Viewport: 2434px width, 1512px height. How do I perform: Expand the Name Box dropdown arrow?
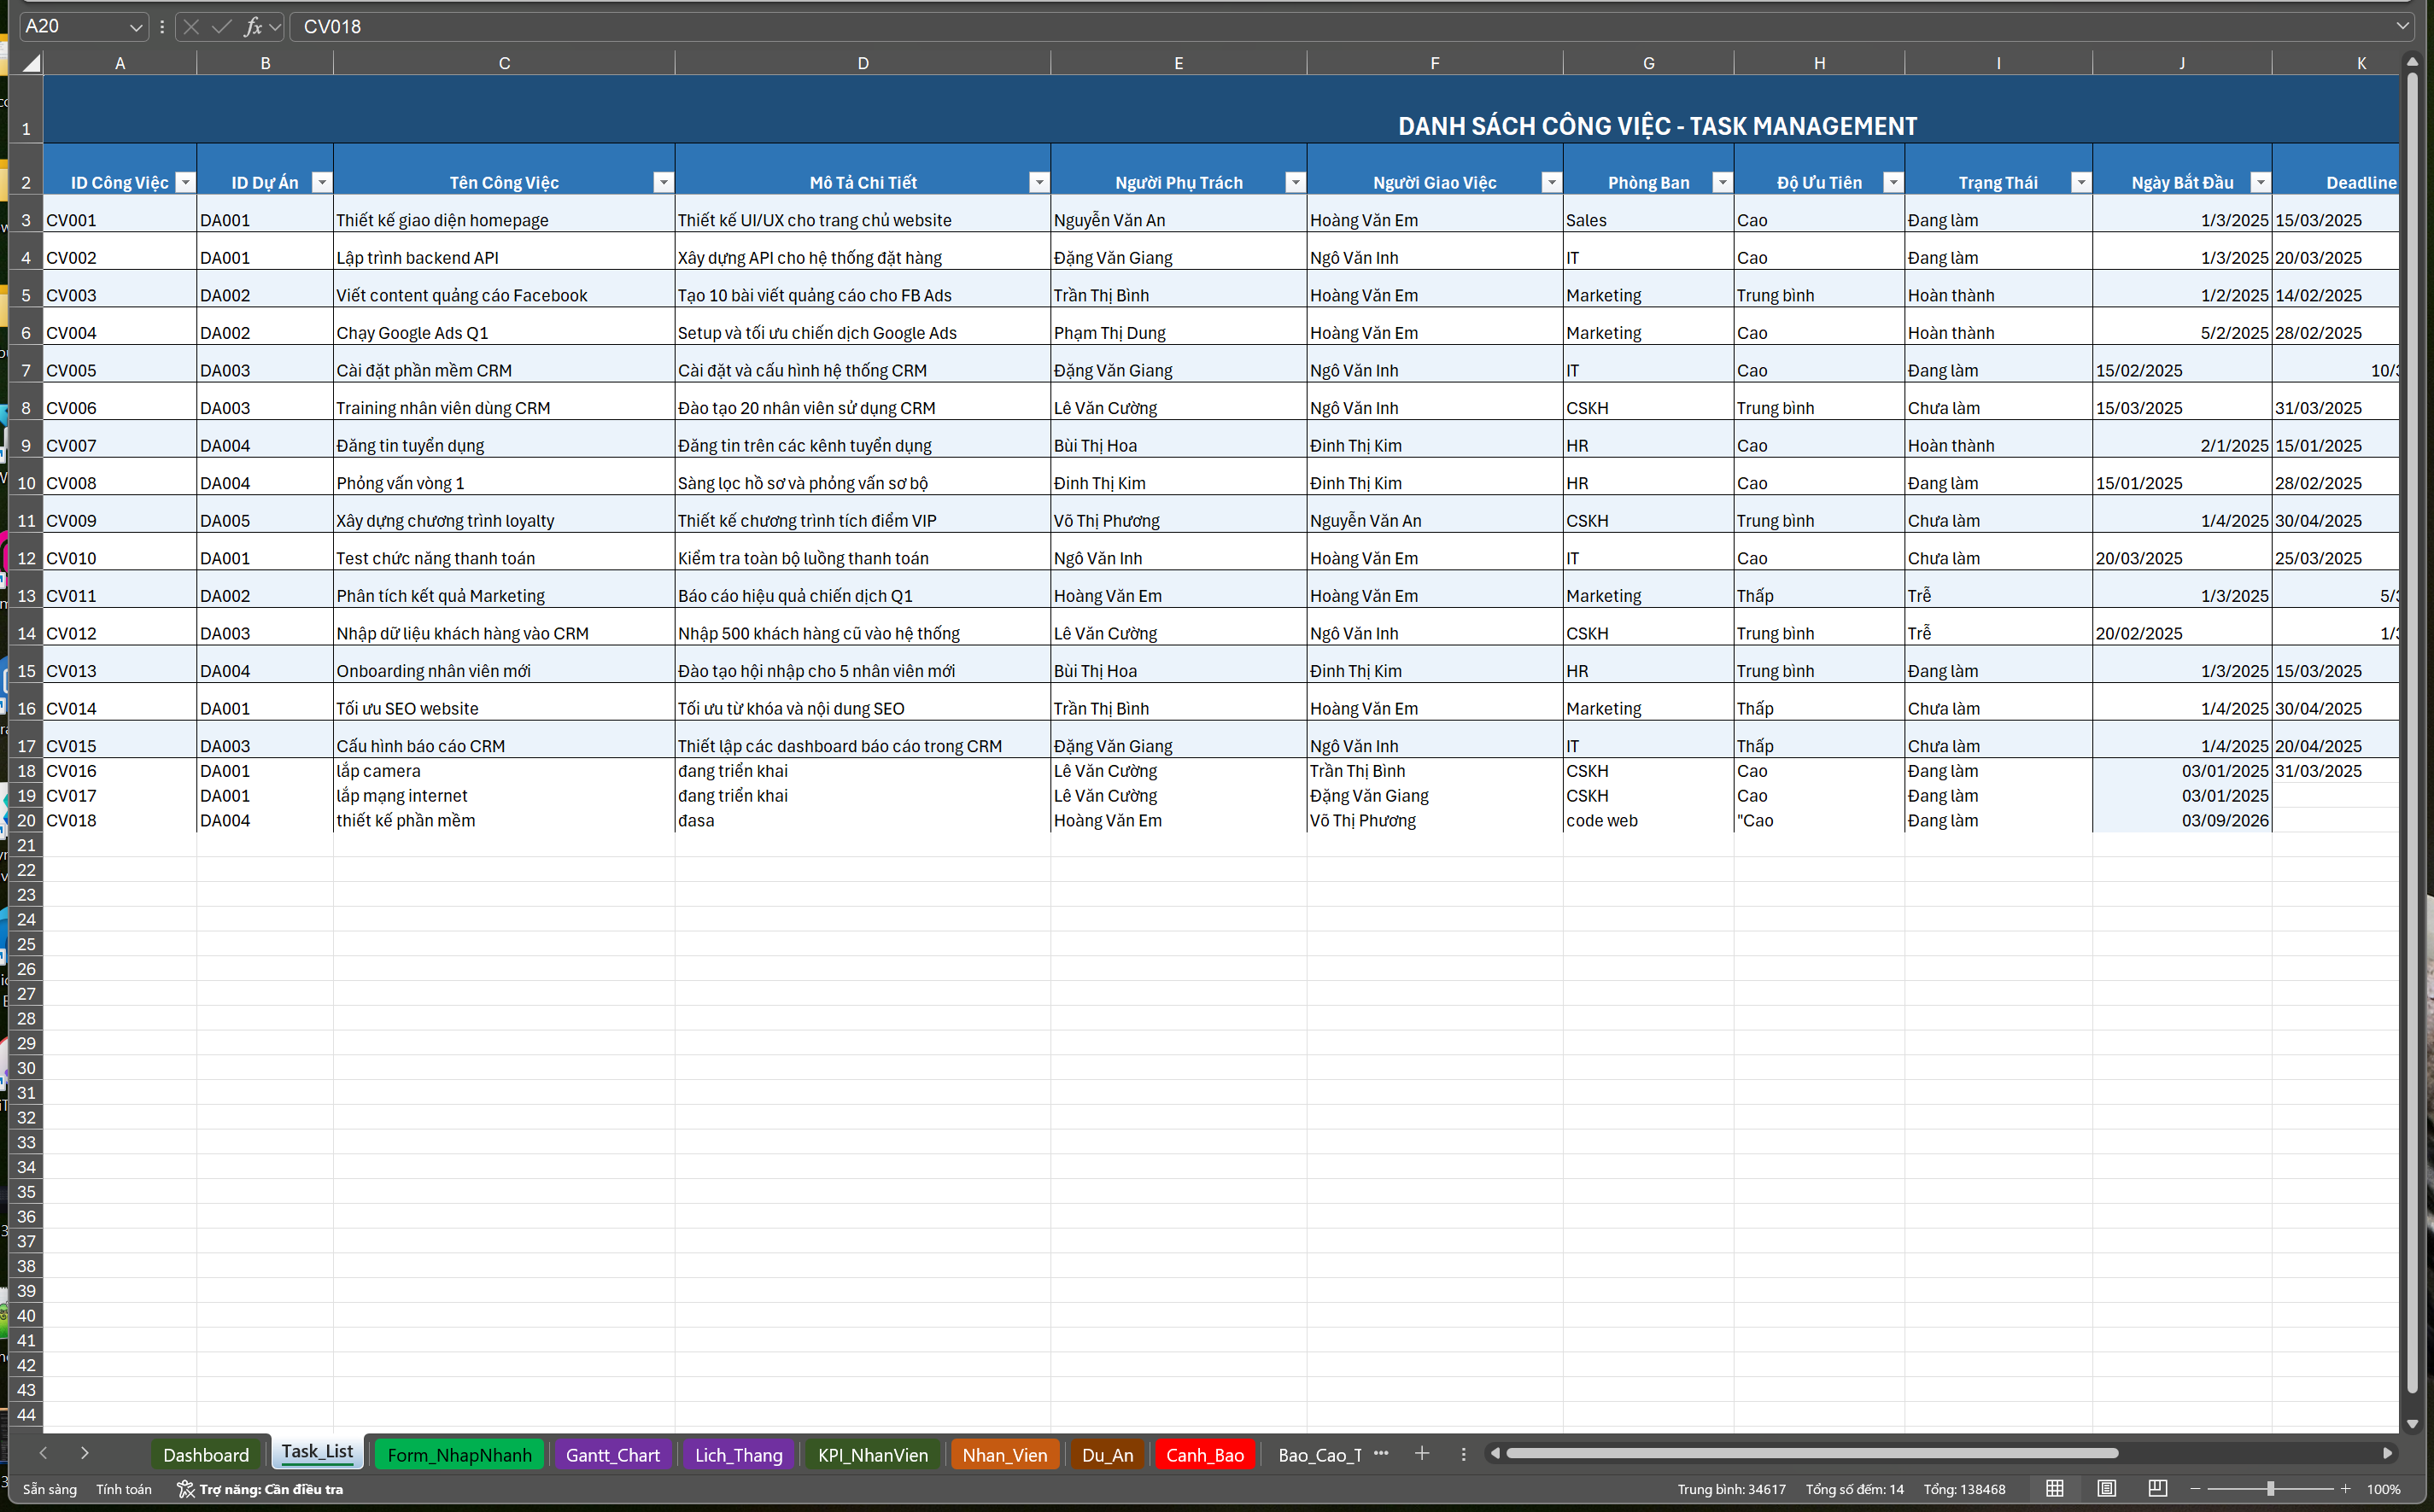135,27
